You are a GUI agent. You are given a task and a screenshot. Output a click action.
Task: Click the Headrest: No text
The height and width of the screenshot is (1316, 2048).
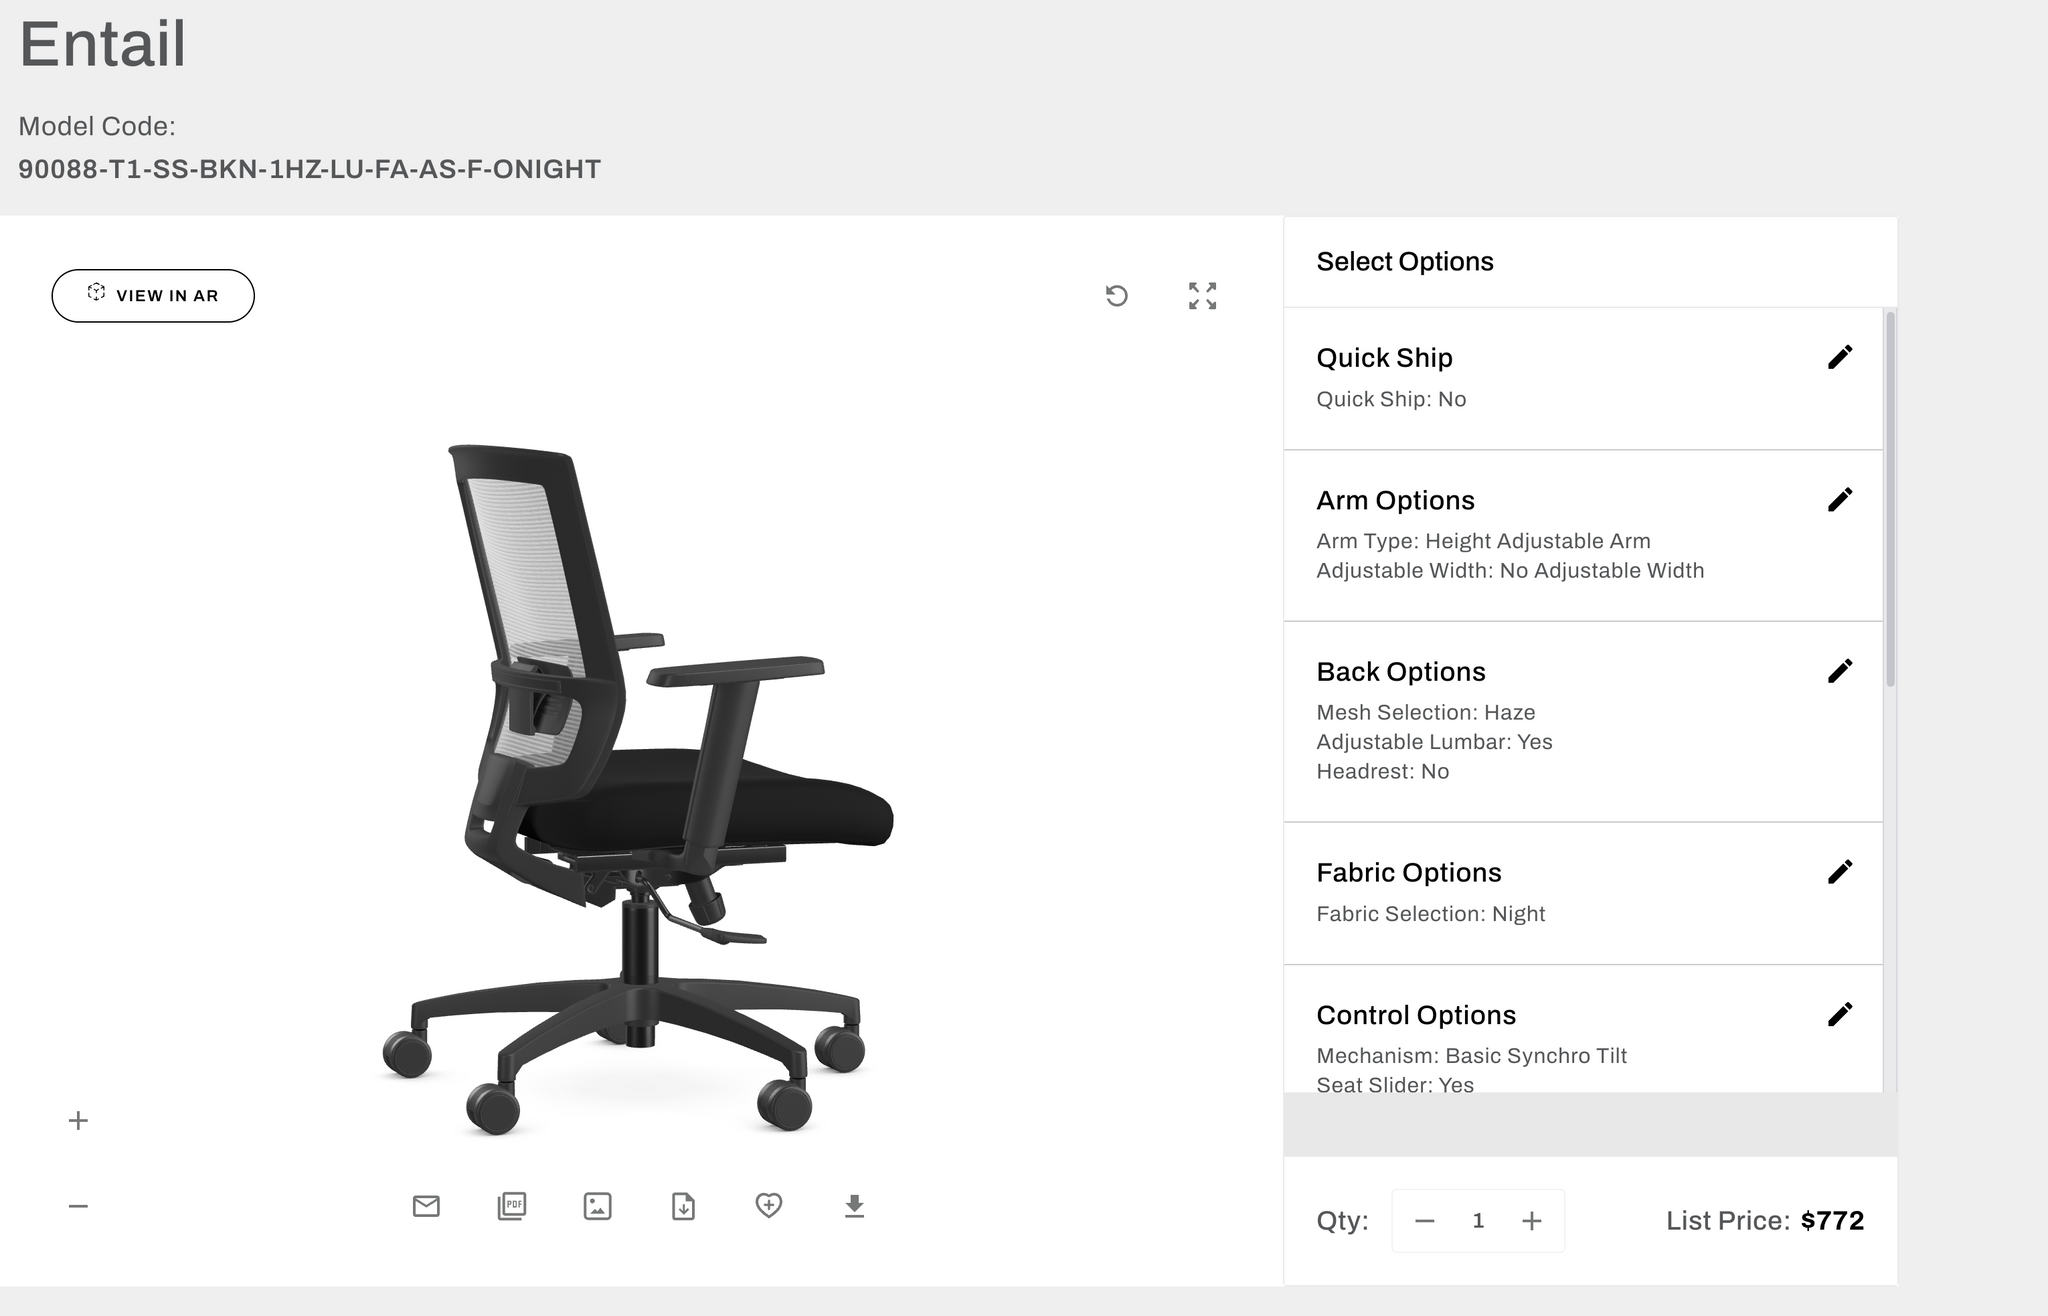coord(1382,772)
